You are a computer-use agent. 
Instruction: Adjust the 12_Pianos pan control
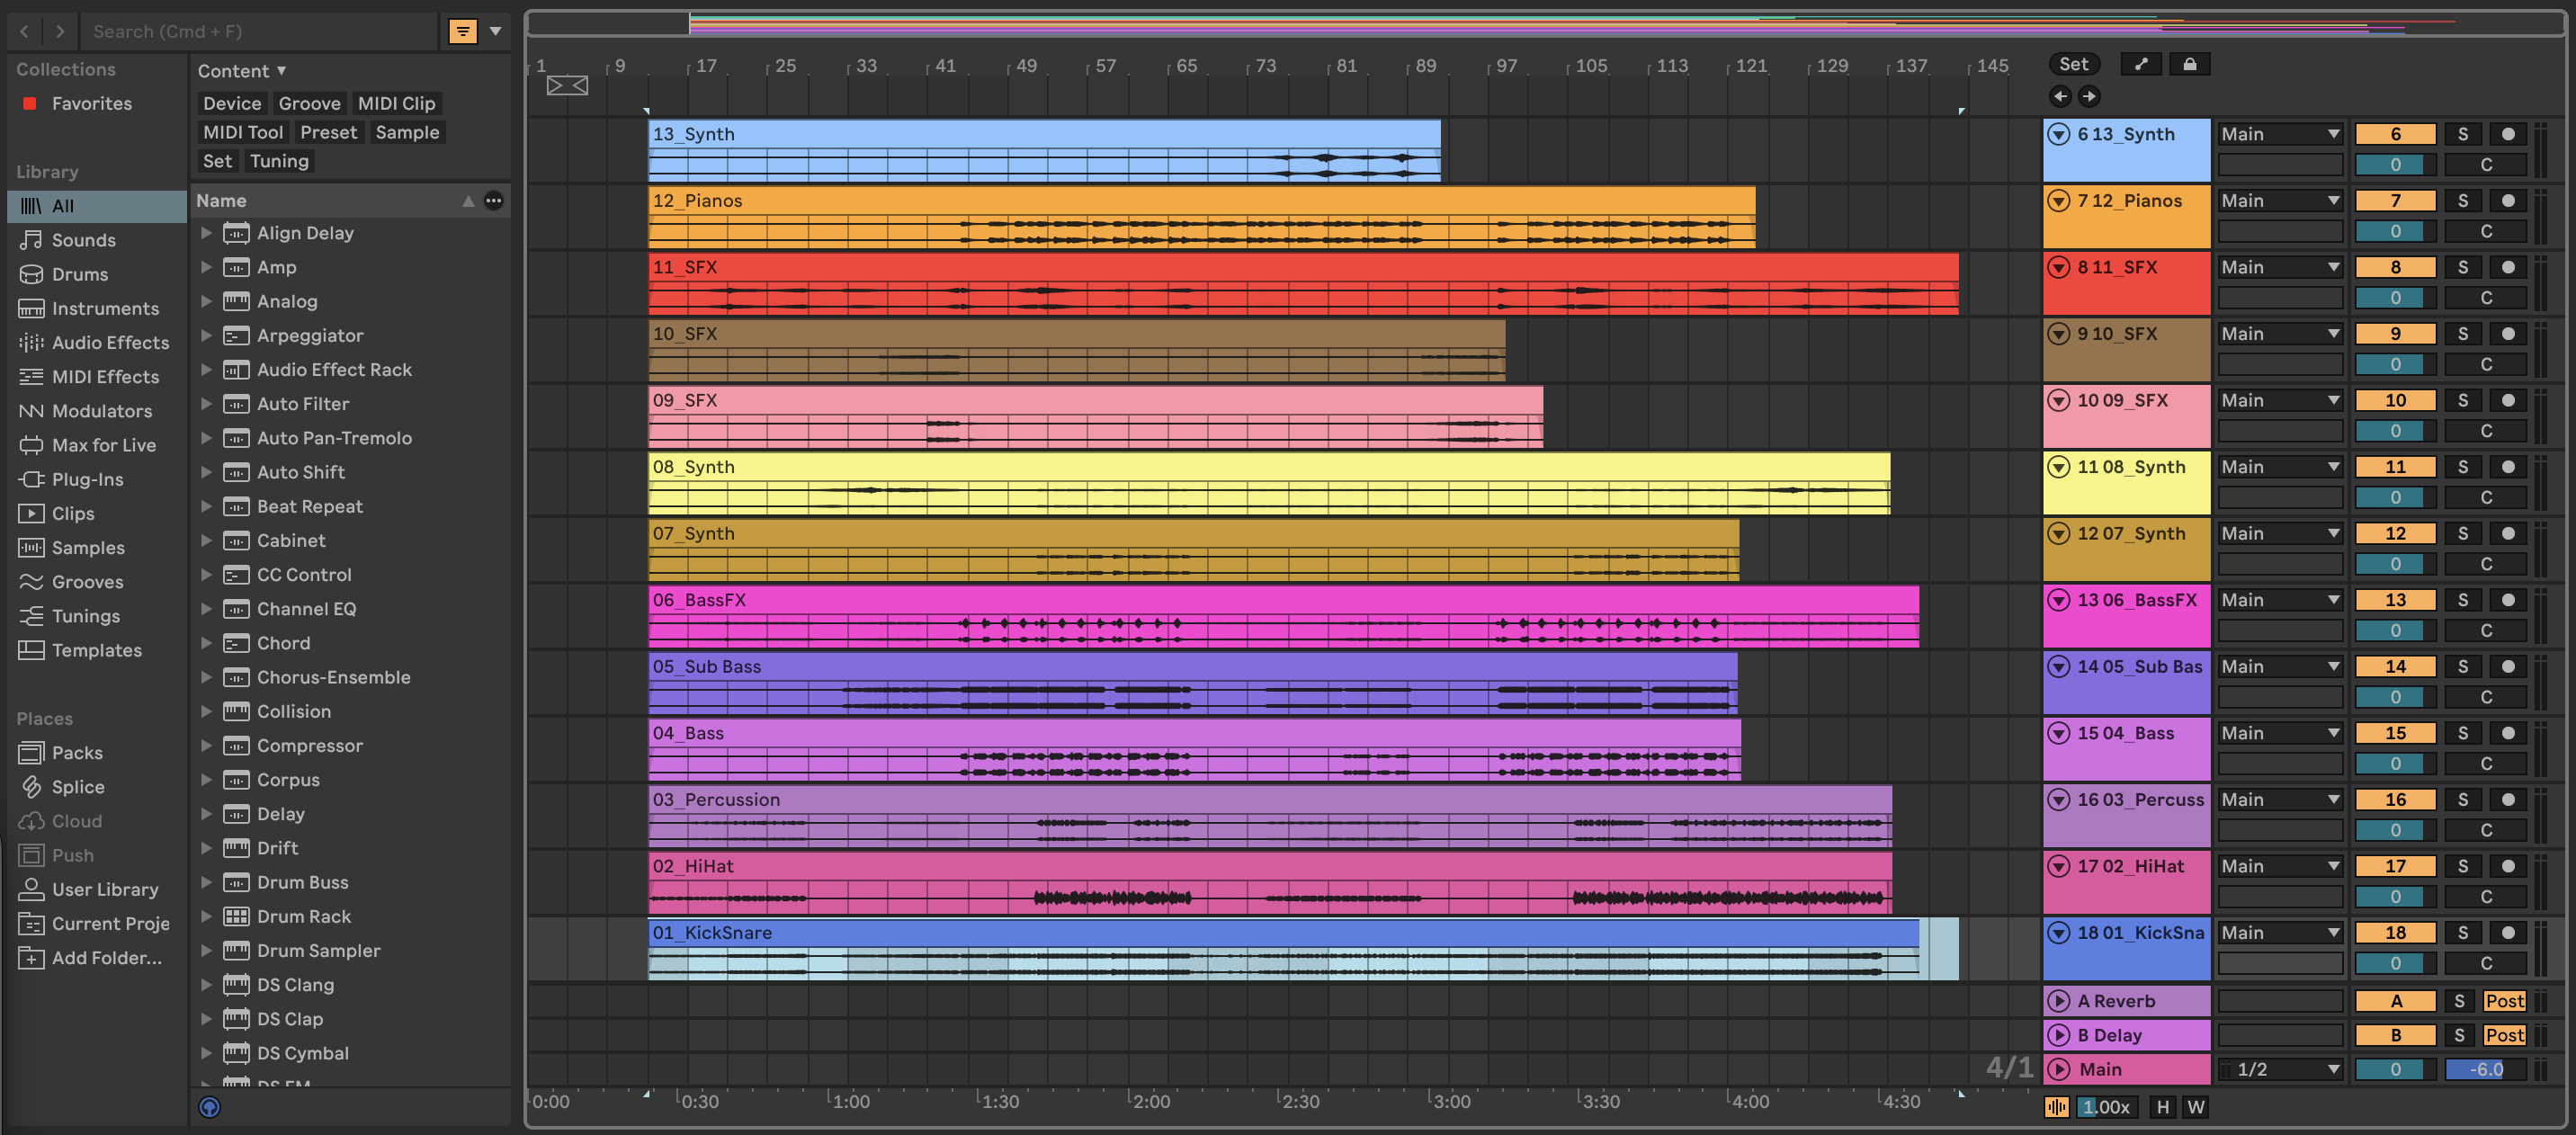pos(2485,231)
